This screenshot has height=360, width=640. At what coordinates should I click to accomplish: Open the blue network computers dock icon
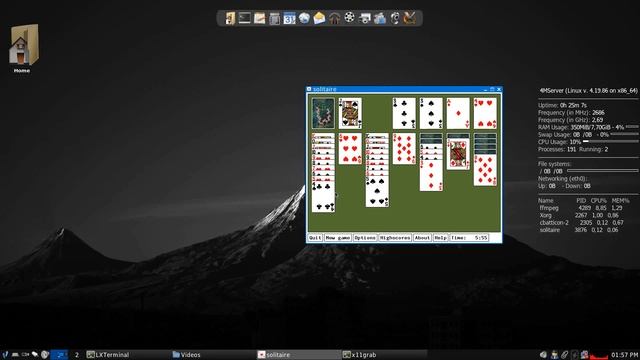click(380, 18)
